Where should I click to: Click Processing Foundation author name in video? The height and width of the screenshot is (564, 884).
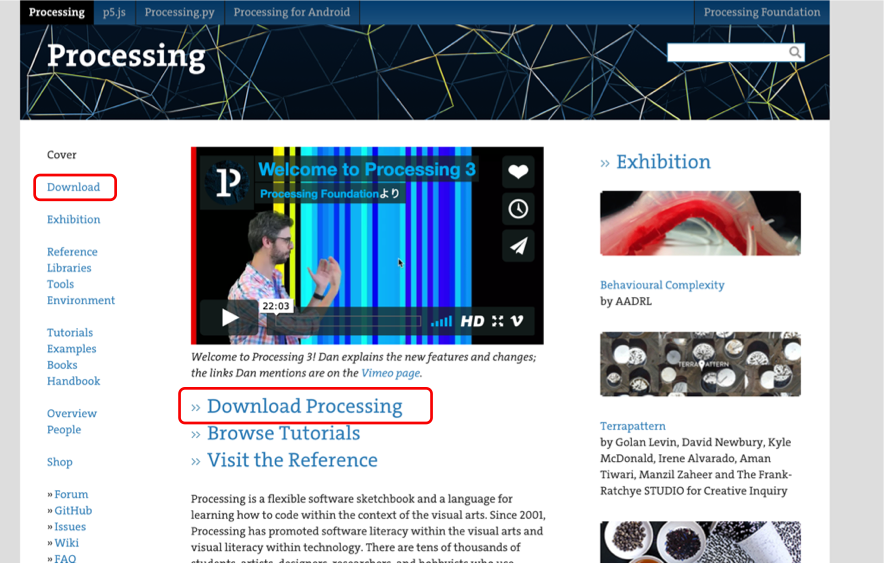point(319,193)
